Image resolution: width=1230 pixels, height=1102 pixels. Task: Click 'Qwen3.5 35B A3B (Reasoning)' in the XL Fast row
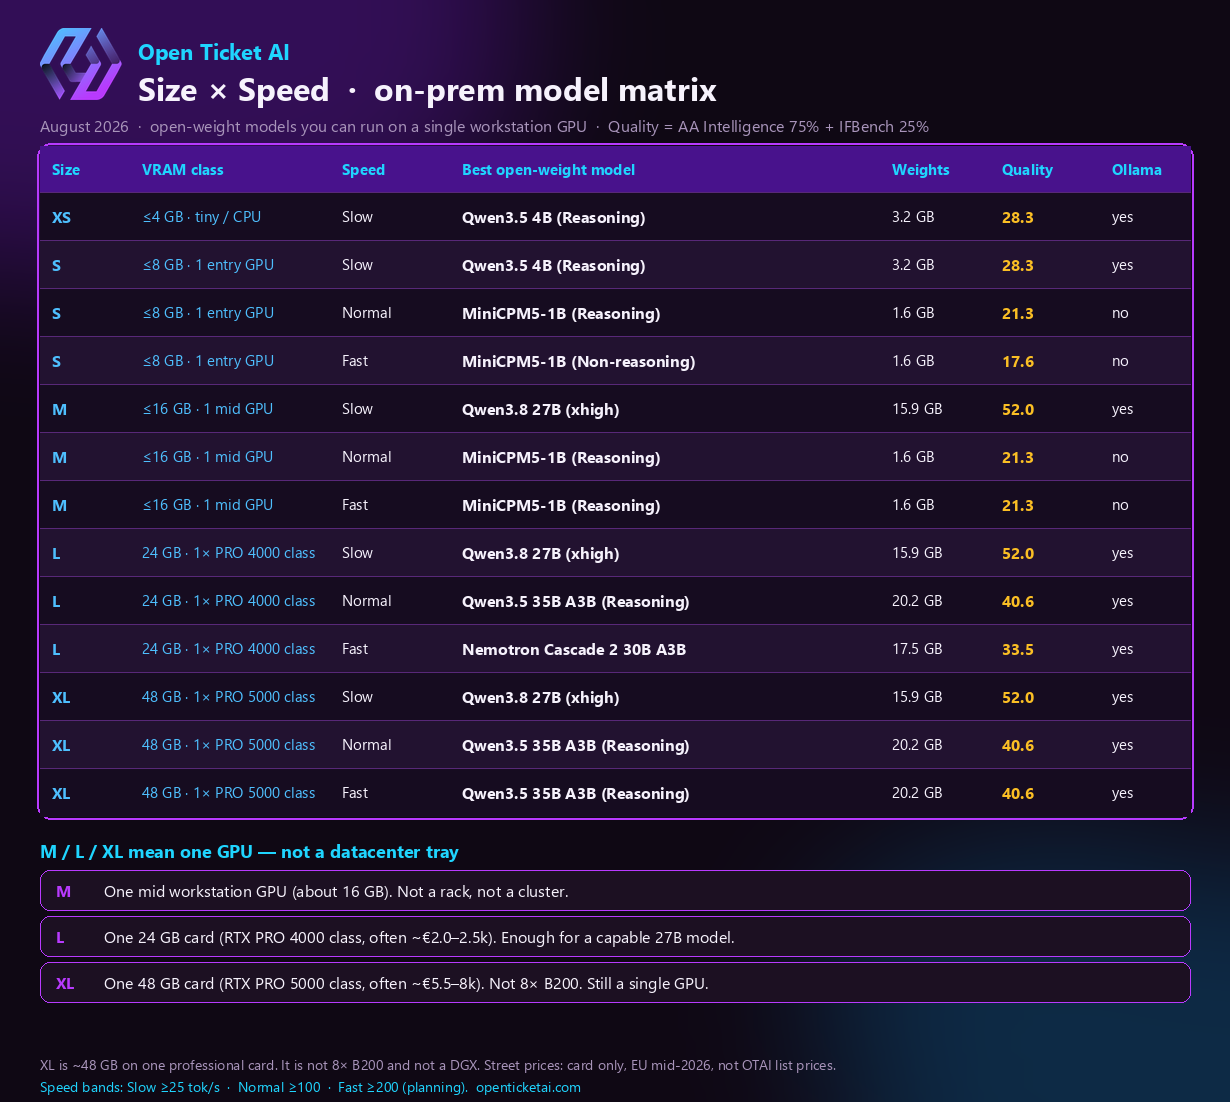coord(575,794)
